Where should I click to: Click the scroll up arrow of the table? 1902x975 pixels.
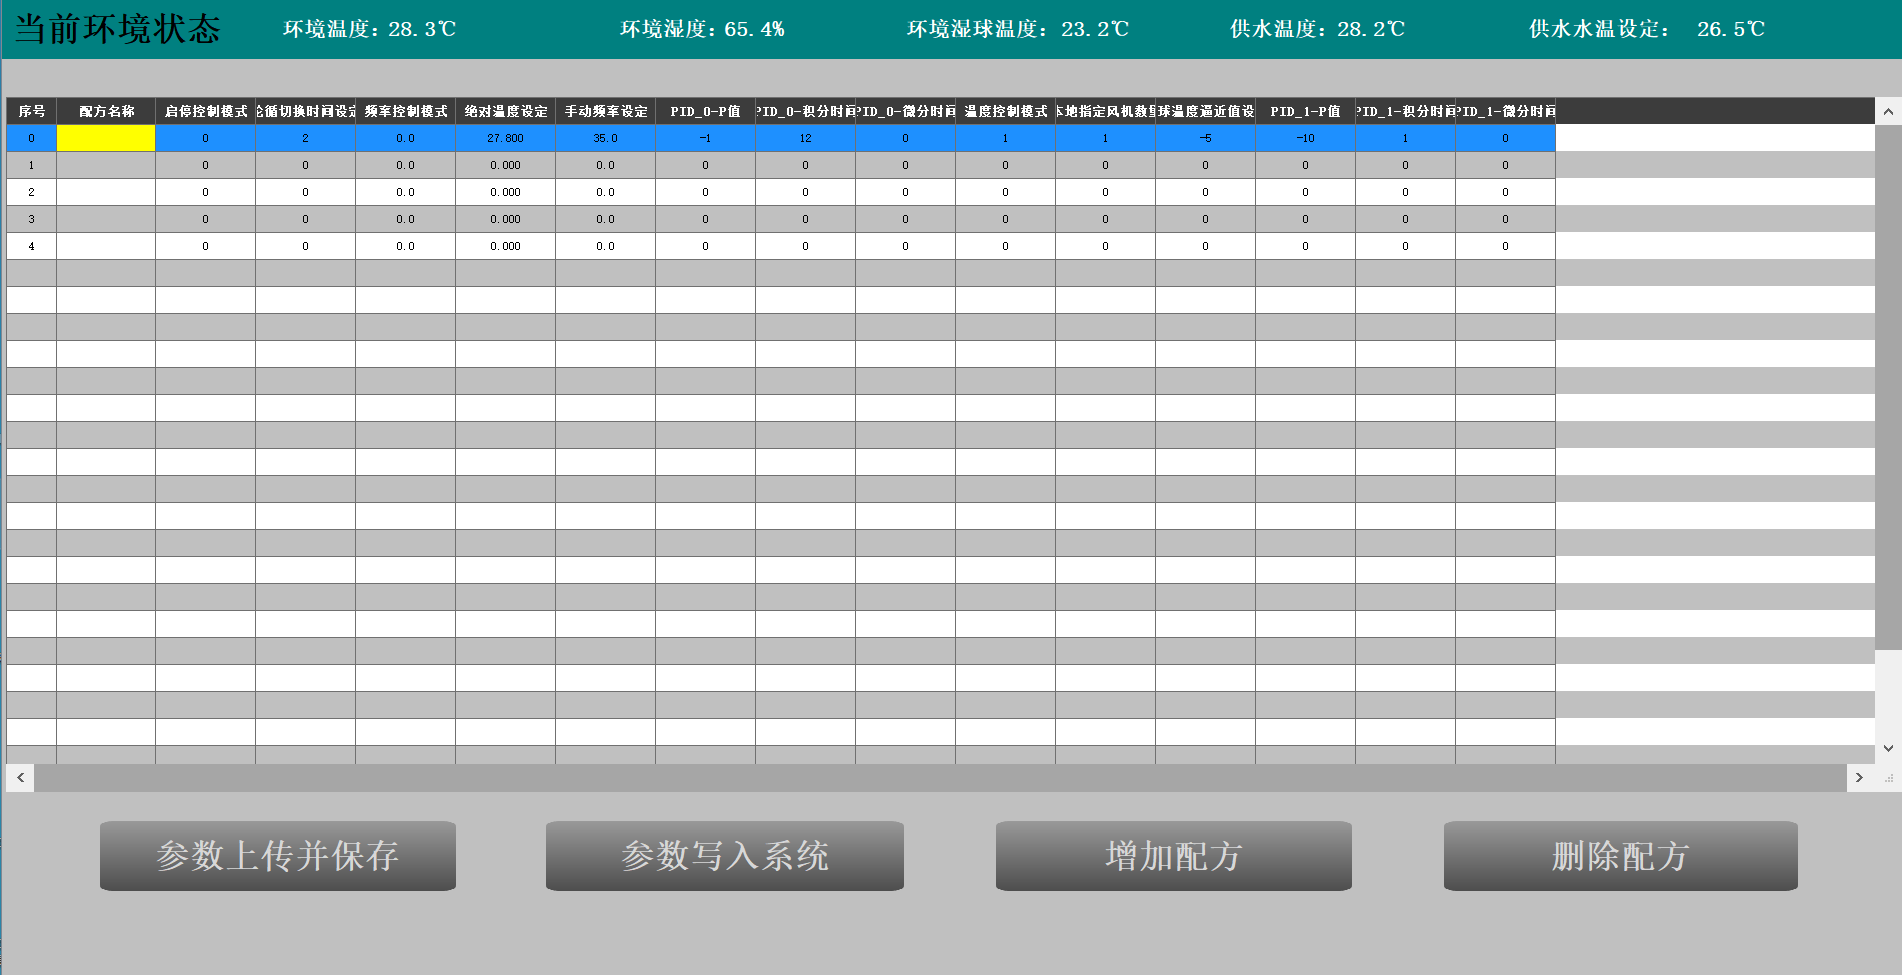tap(1887, 112)
